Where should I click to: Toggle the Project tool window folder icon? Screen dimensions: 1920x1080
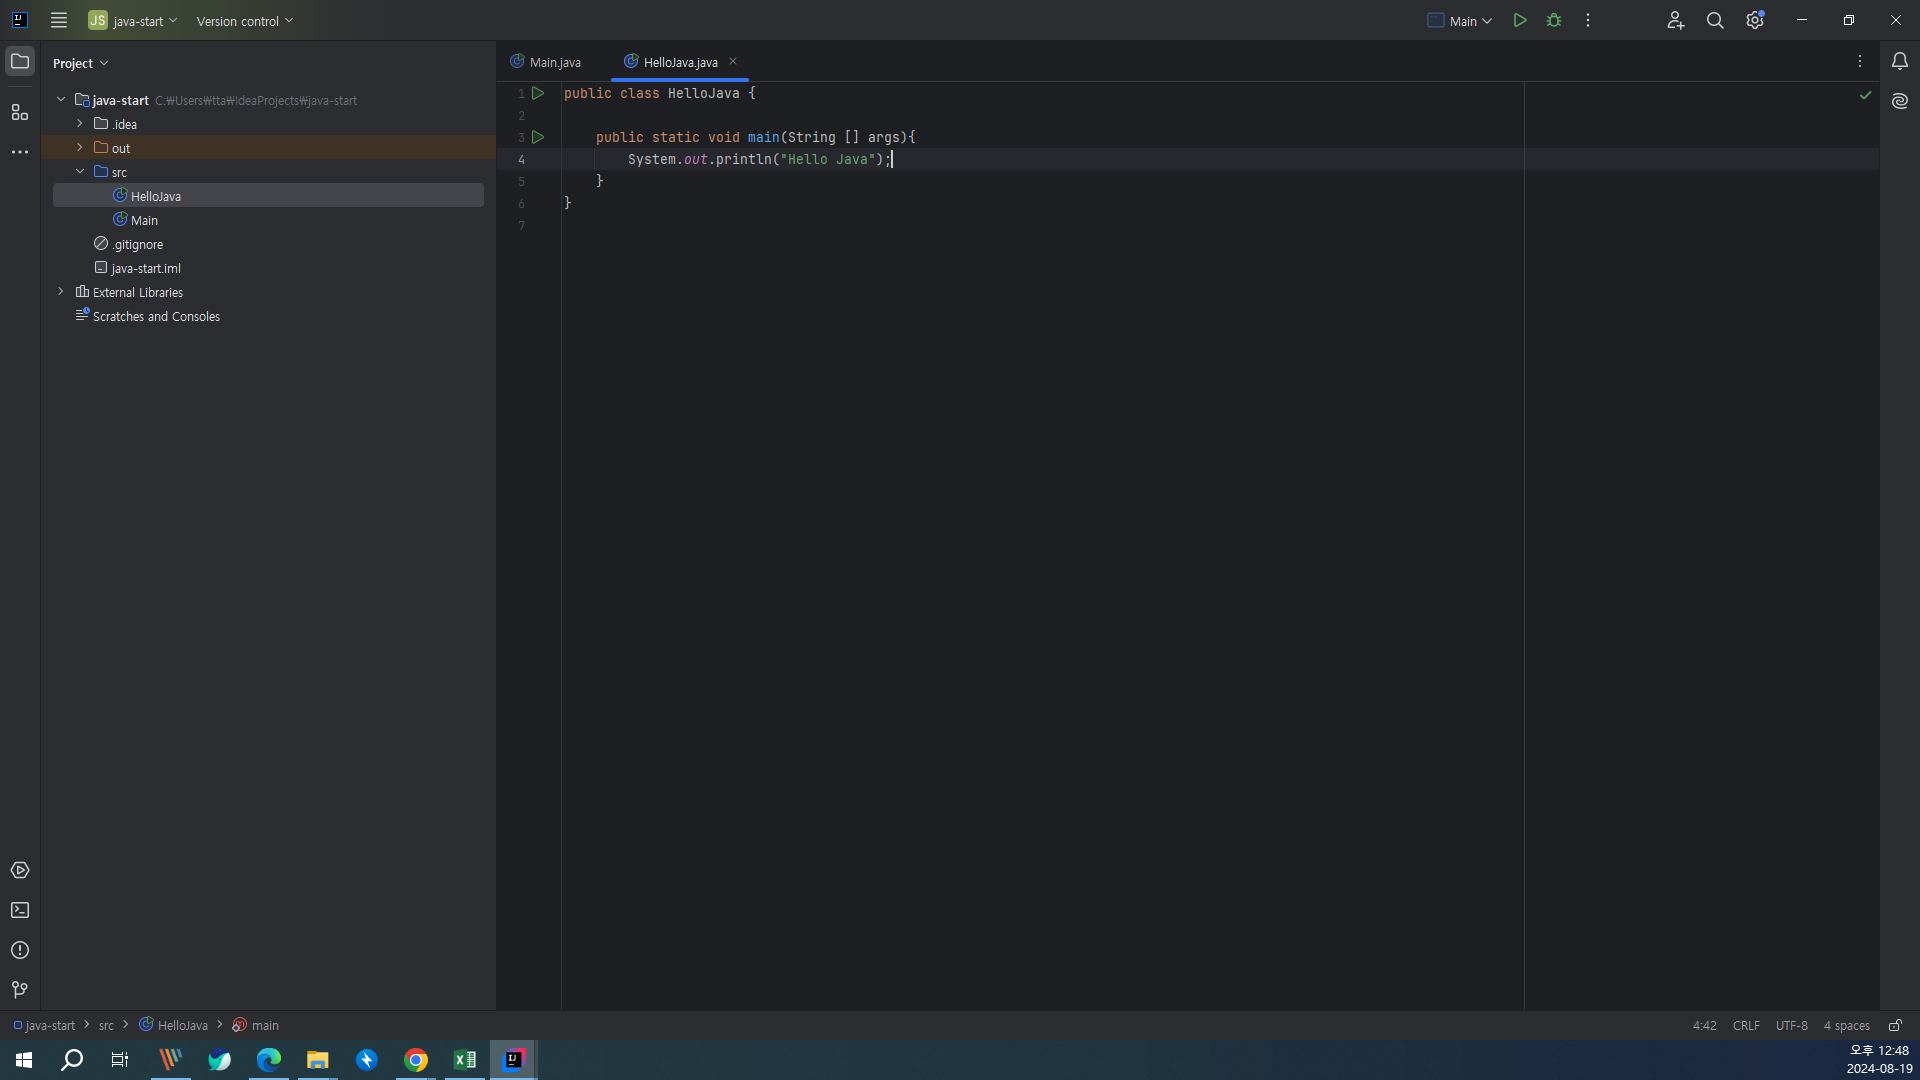[x=19, y=62]
